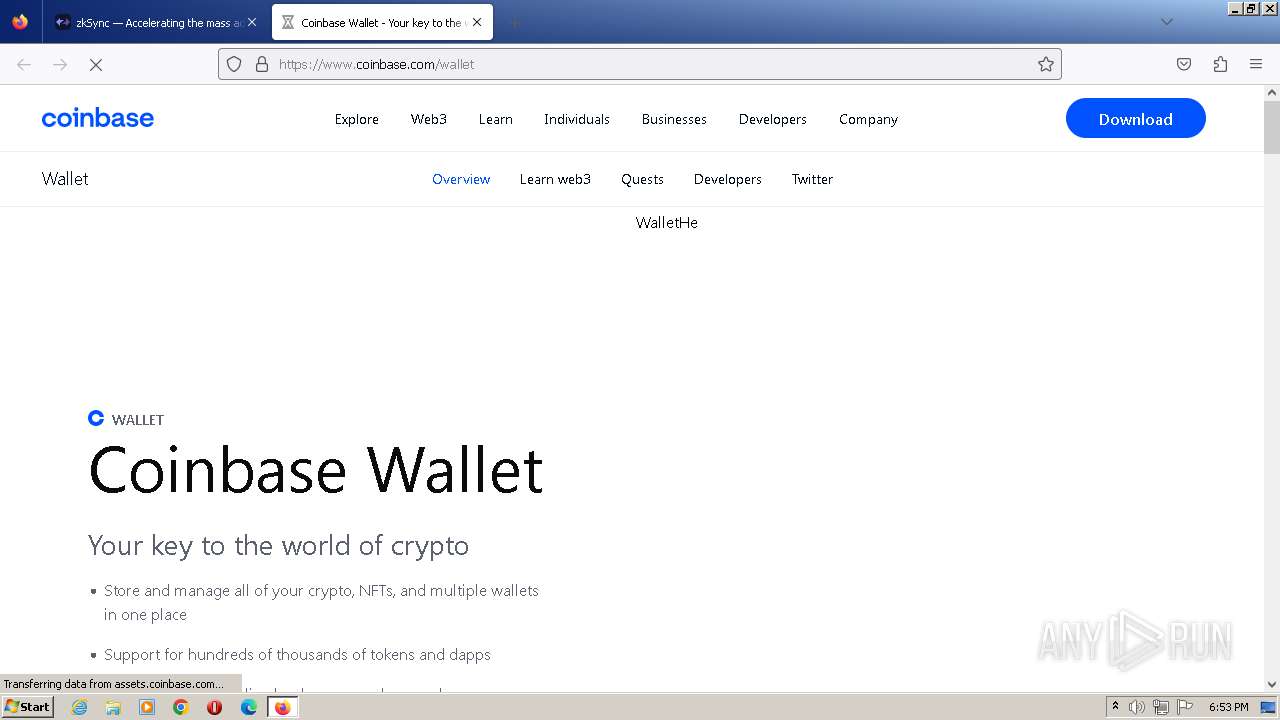The height and width of the screenshot is (720, 1280).
Task: Open the Windows Start menu
Action: (x=27, y=707)
